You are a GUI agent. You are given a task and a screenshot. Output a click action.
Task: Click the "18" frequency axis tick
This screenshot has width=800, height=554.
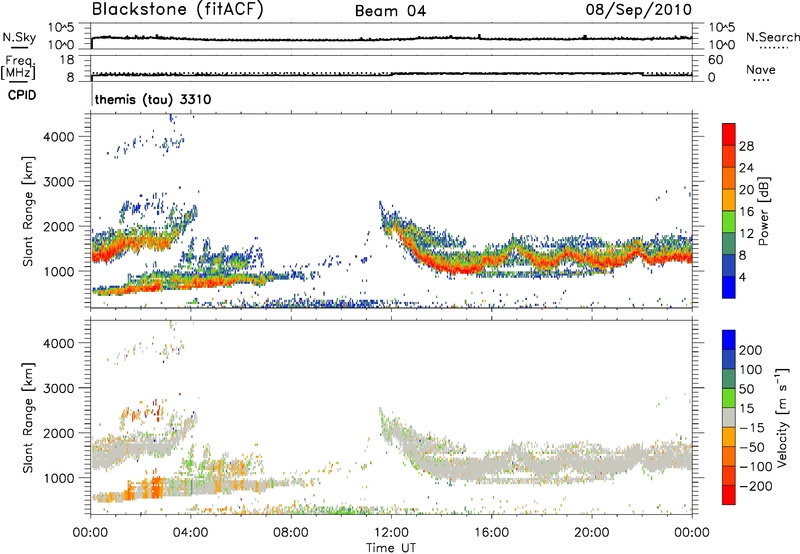[67, 60]
